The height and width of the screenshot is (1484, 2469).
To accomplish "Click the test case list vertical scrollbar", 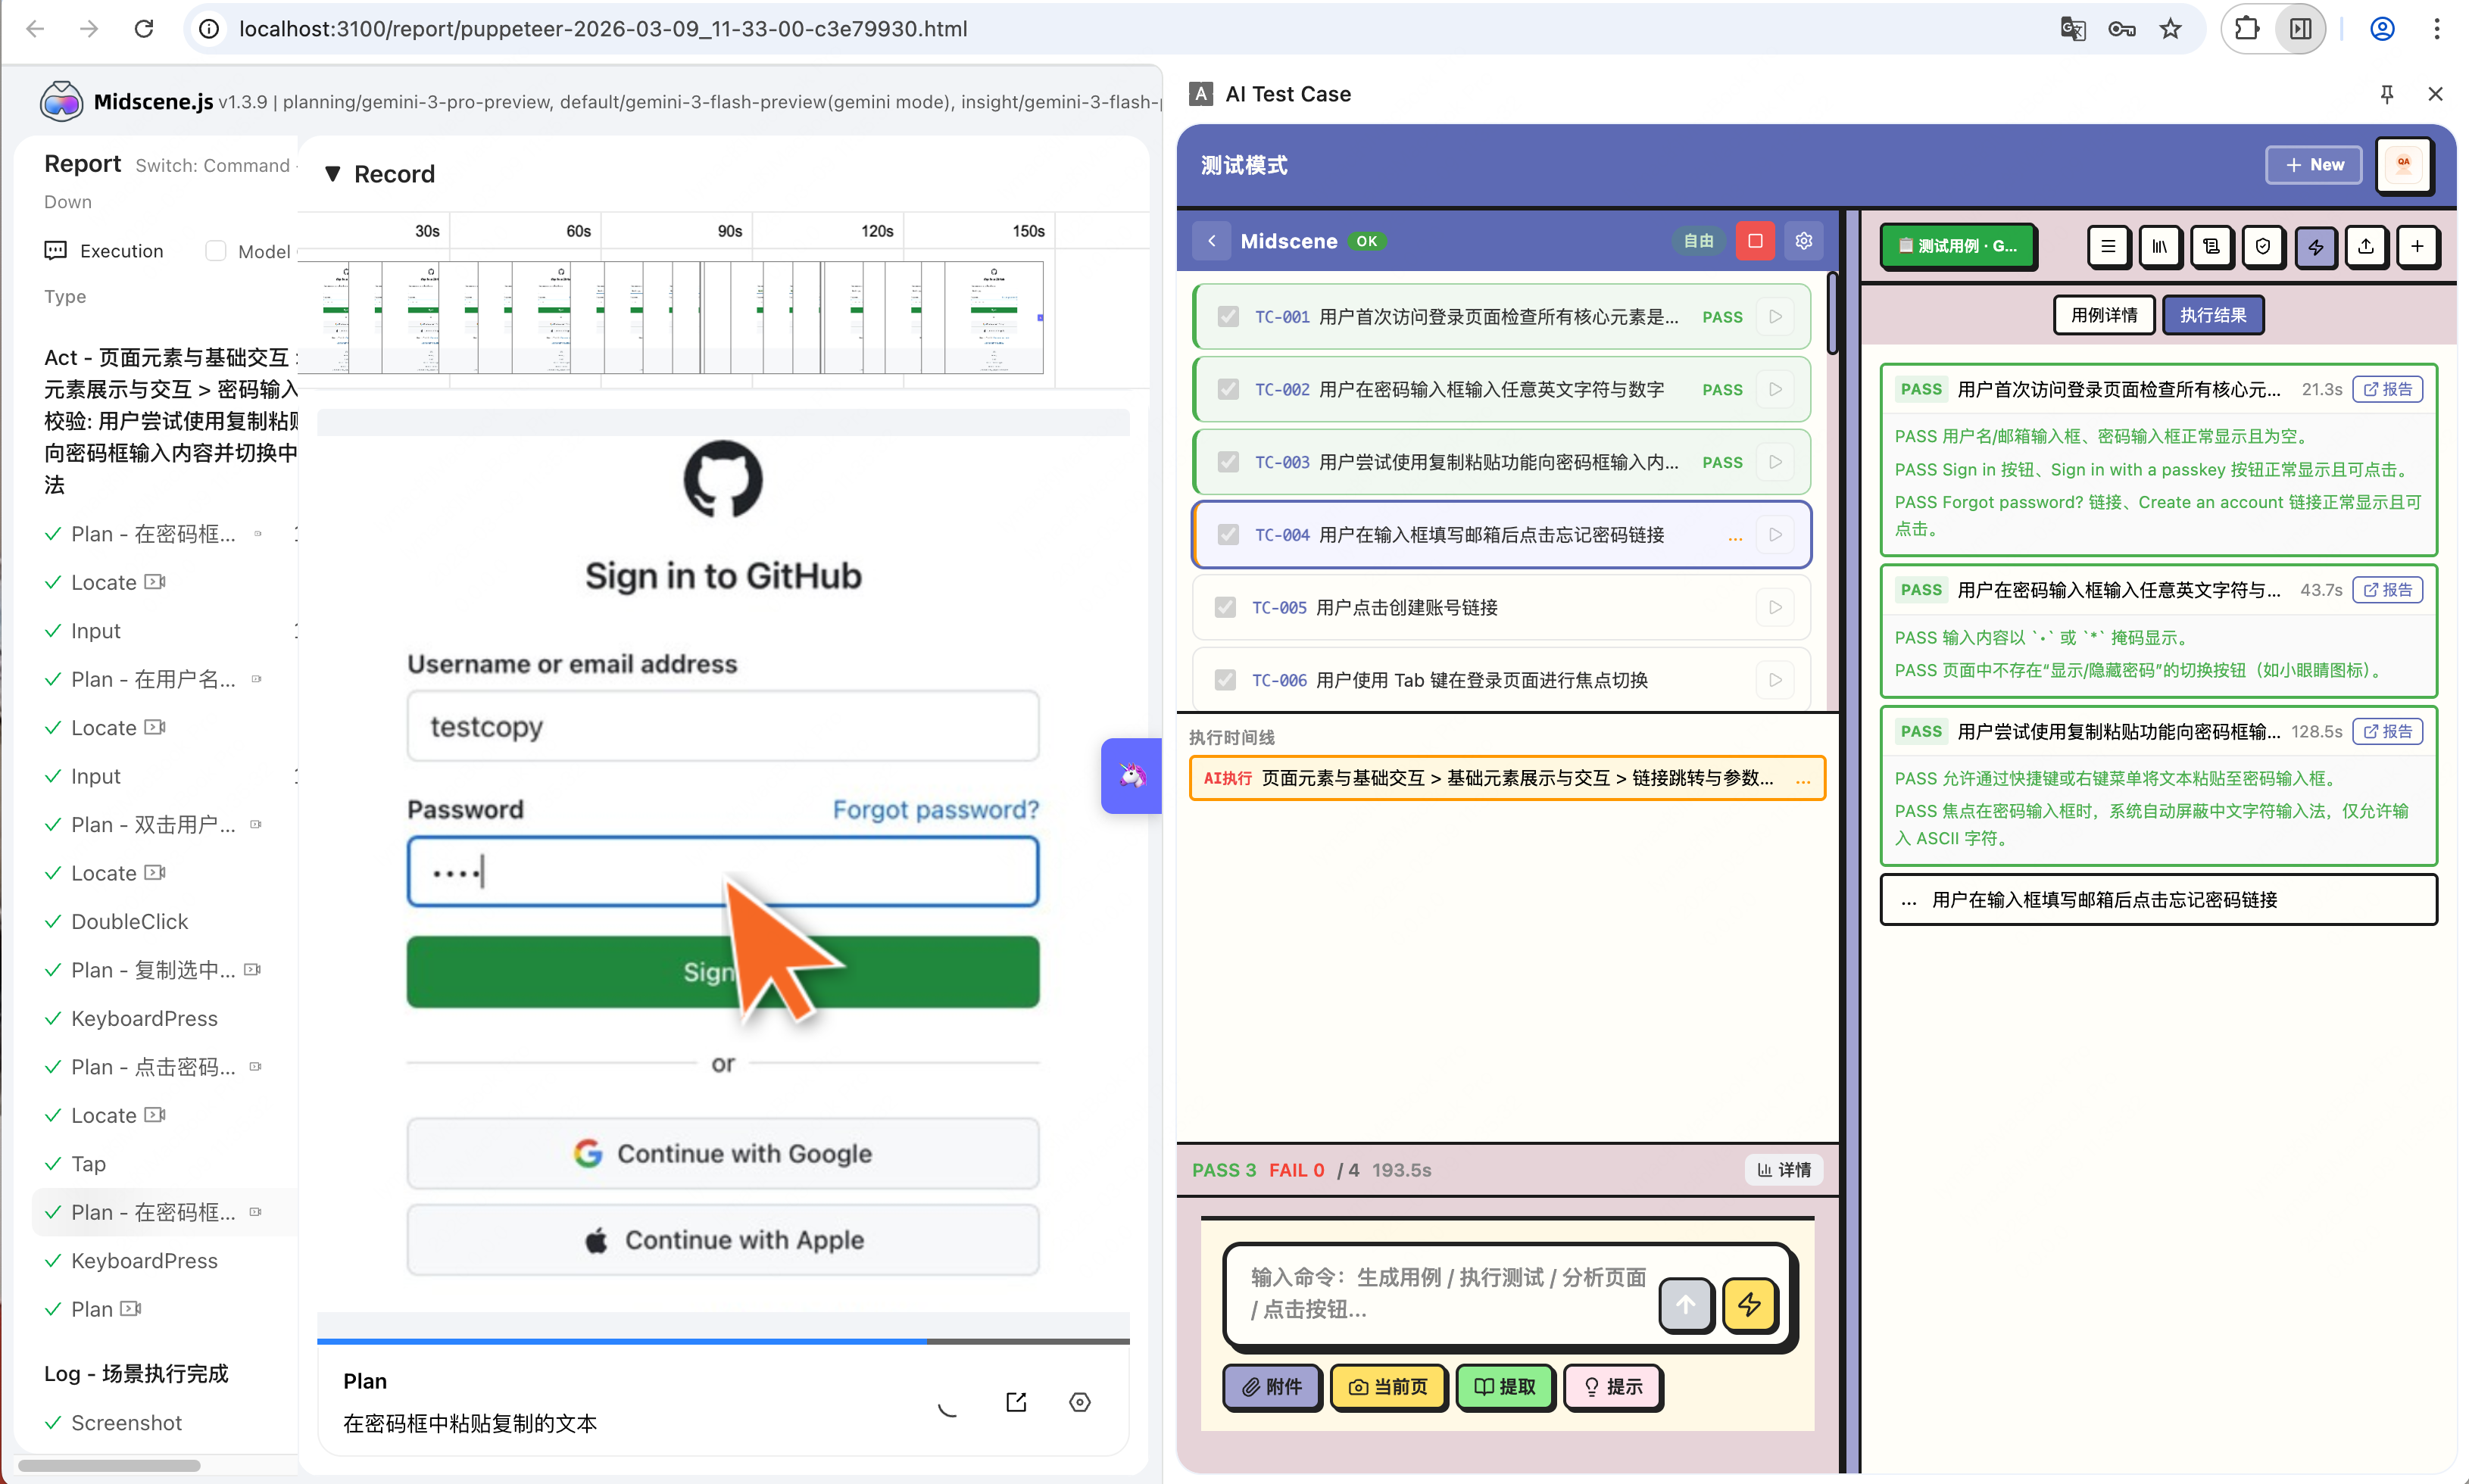I will [1831, 313].
